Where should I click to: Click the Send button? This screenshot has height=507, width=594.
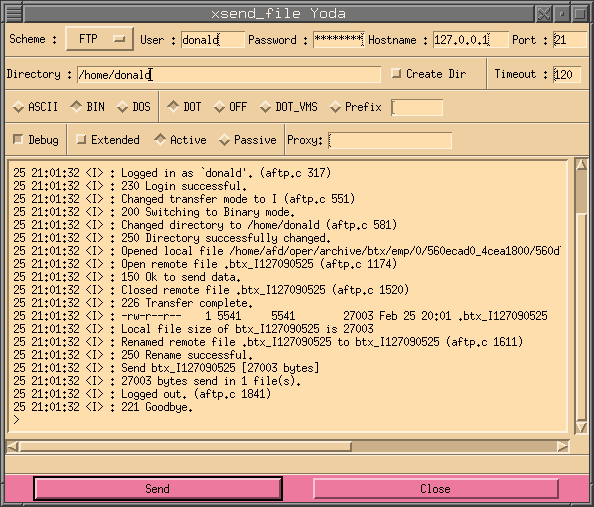[x=158, y=488]
